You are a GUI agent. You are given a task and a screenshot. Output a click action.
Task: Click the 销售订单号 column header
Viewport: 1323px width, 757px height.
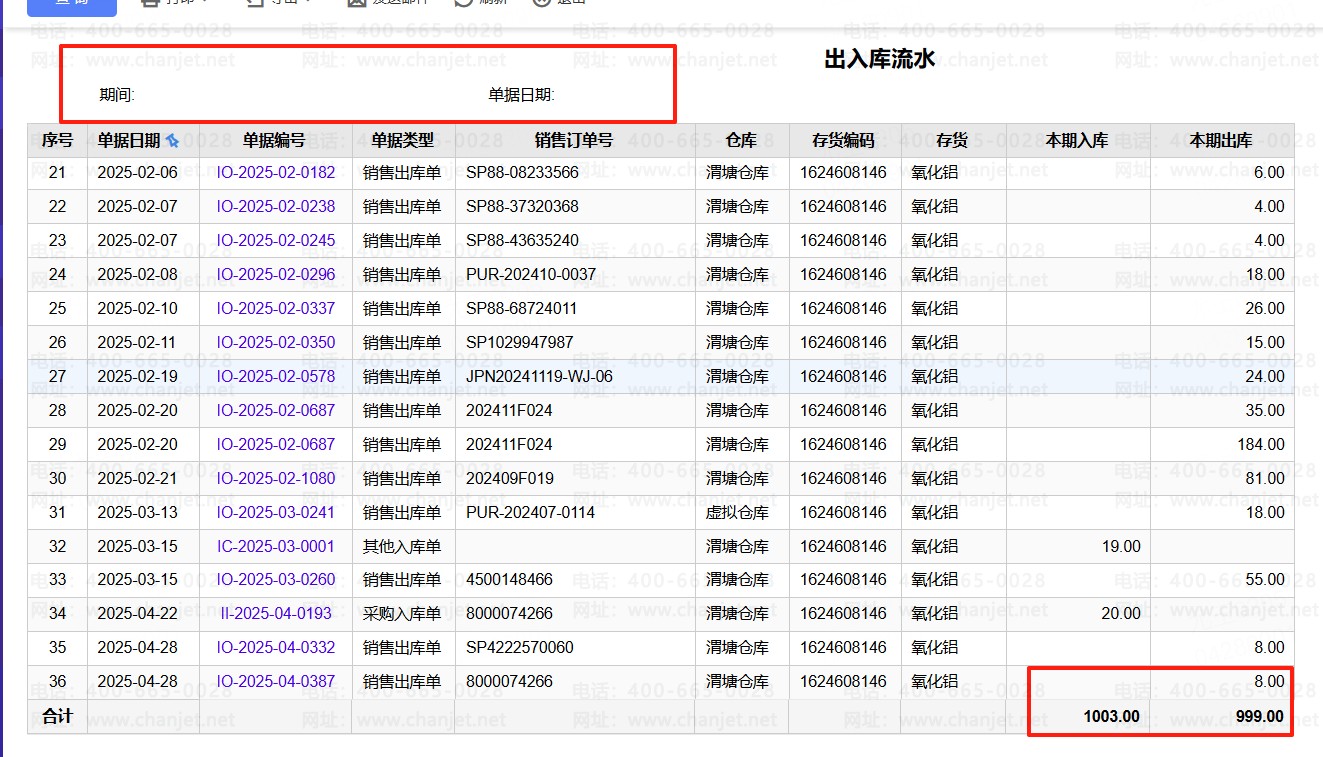574,141
